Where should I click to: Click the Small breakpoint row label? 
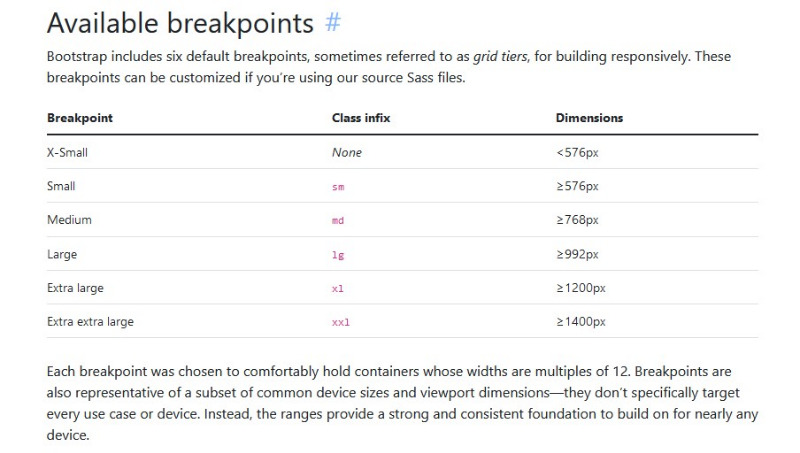click(61, 186)
